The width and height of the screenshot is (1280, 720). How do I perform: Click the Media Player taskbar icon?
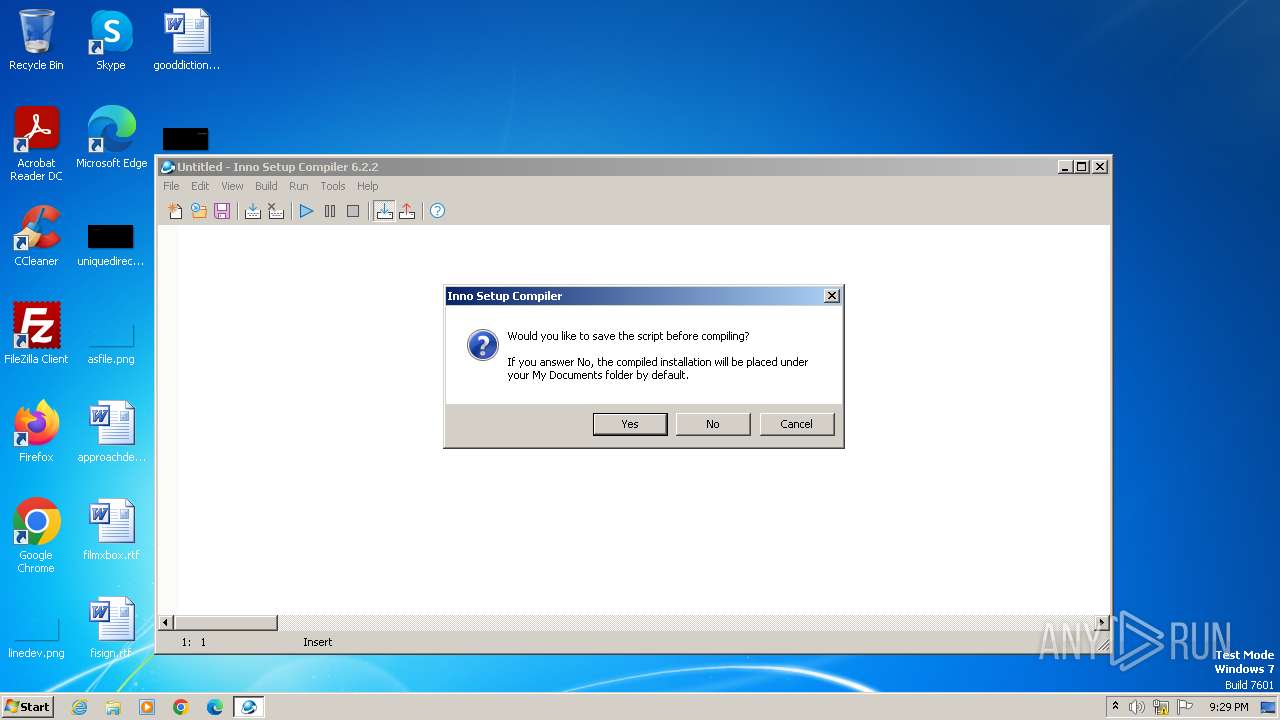(x=147, y=707)
